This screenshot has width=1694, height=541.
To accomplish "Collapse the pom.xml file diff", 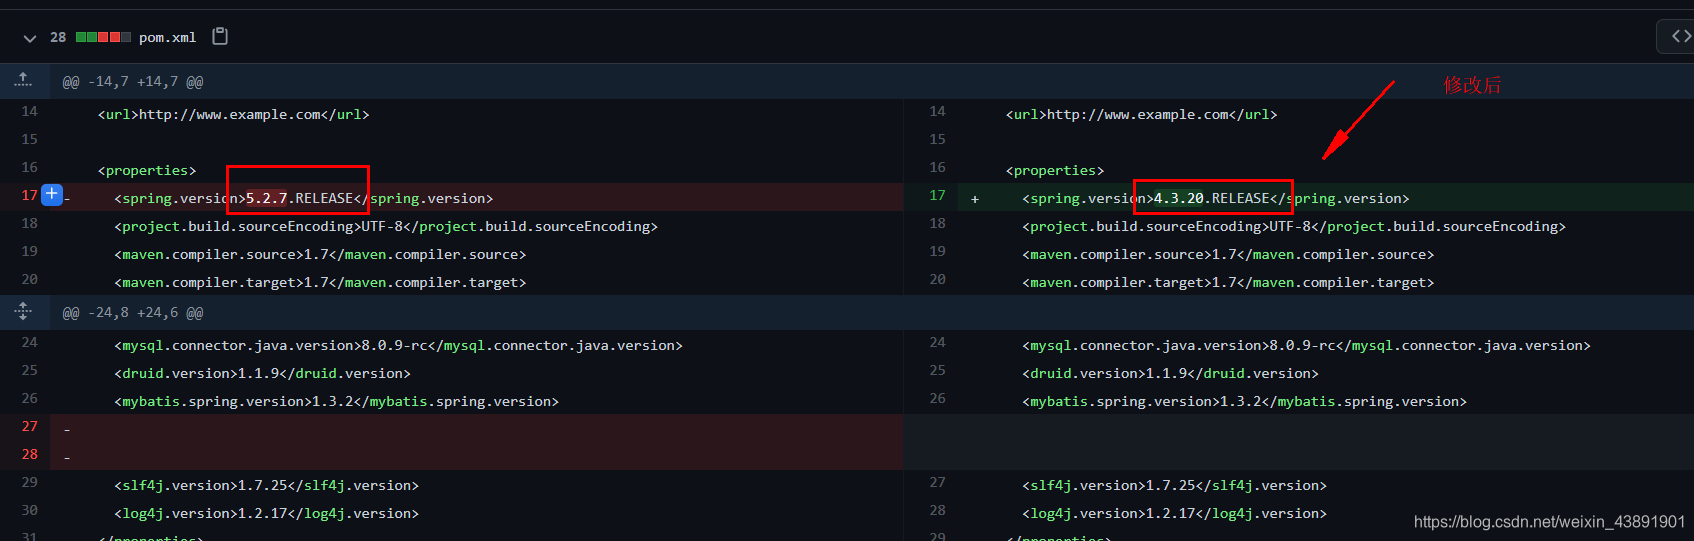I will pos(30,38).
